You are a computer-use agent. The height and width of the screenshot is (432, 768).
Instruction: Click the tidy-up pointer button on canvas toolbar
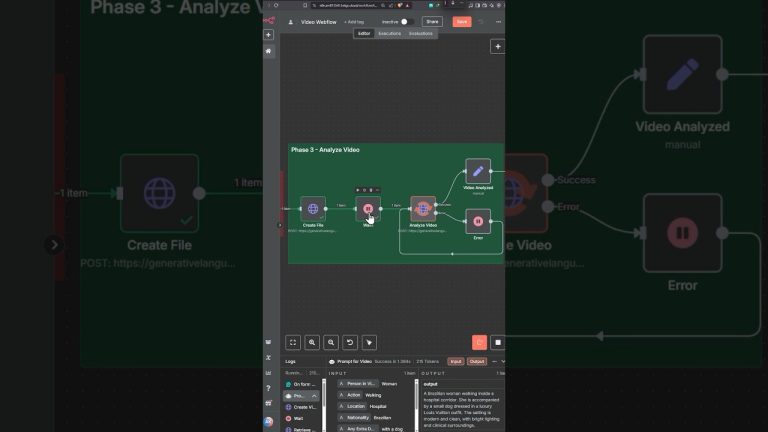pos(369,342)
